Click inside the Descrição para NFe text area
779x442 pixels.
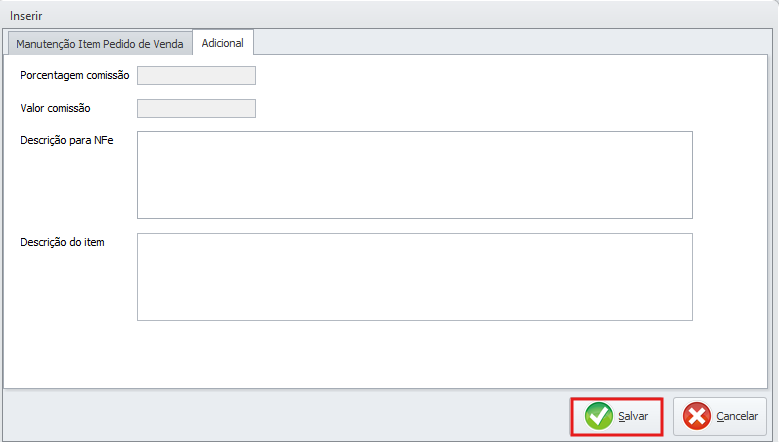tap(414, 174)
